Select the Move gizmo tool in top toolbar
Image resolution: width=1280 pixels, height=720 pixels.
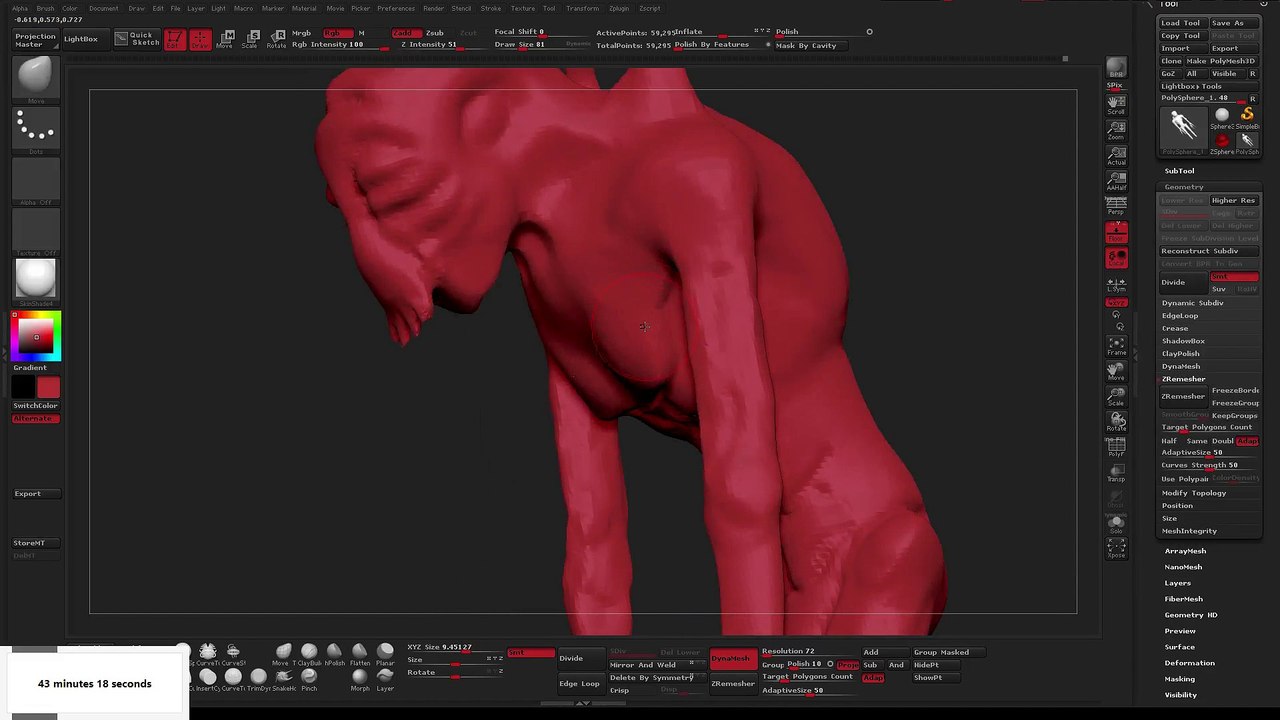226,39
